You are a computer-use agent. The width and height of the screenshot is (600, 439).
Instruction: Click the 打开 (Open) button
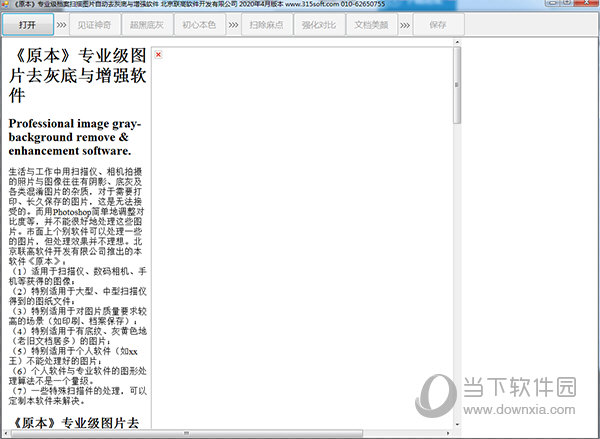28,25
